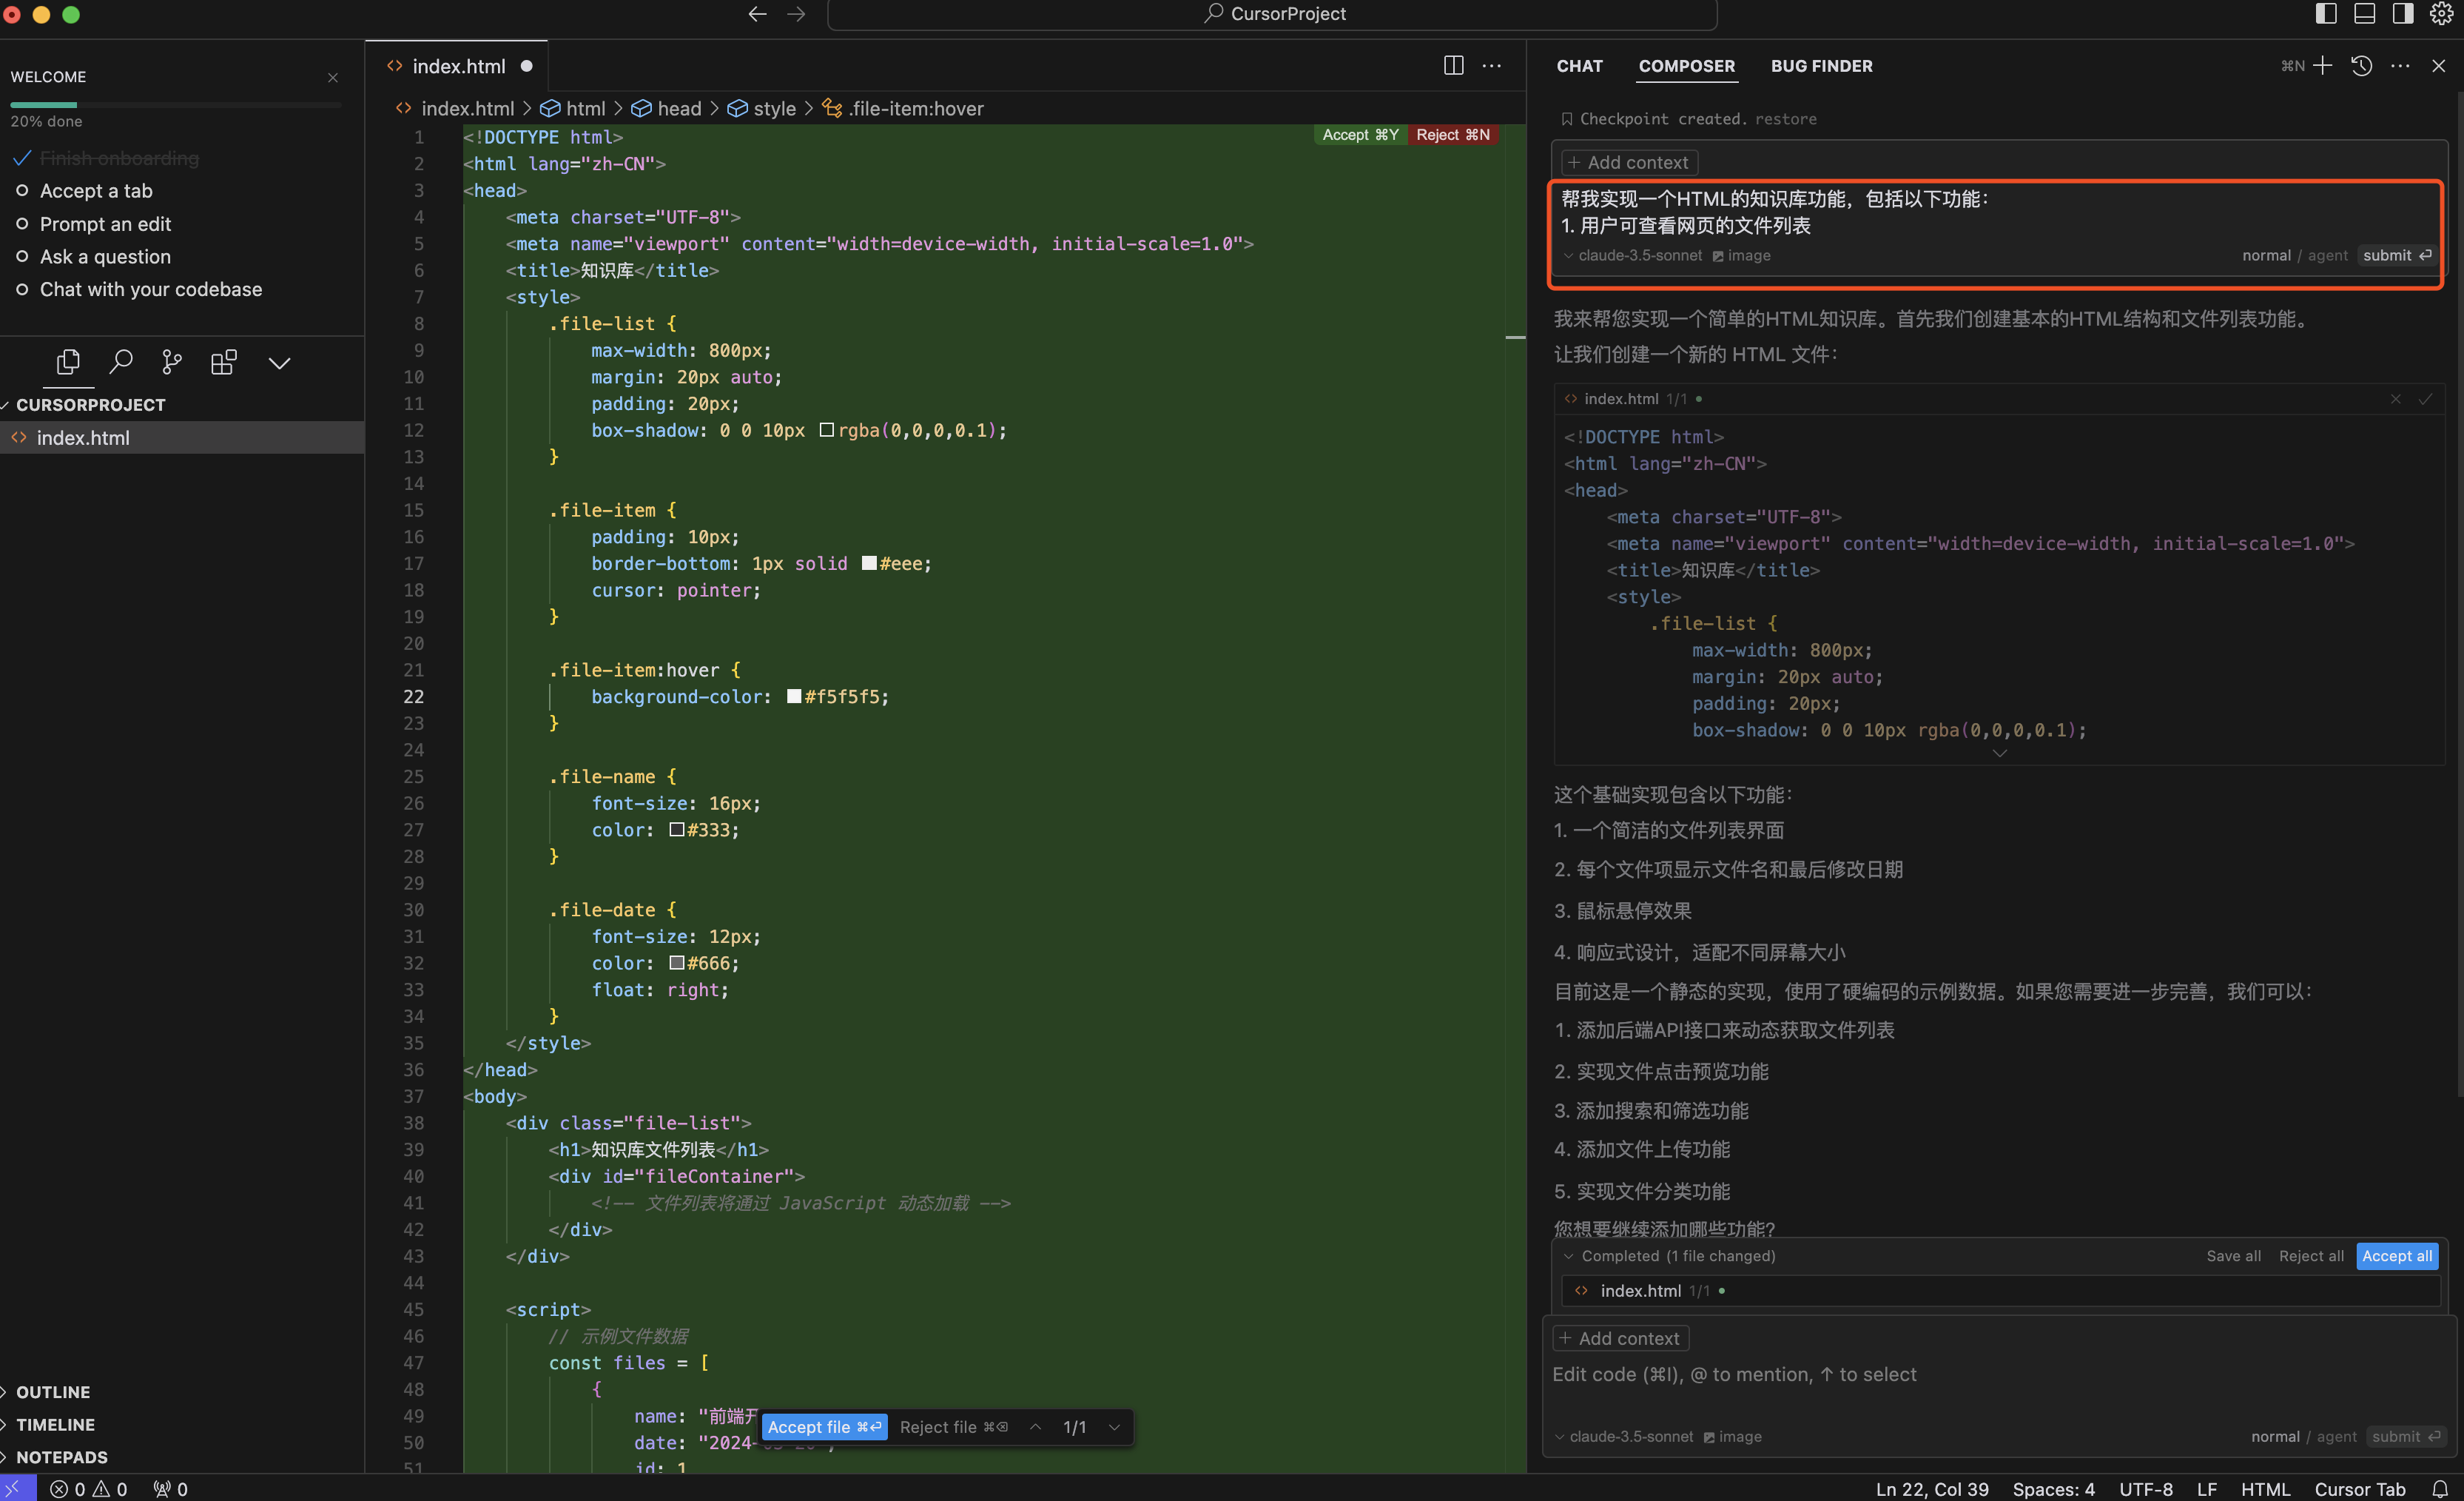This screenshot has height=1501, width=2464.
Task: Toggle the bottom panel layout
Action: [x=2364, y=13]
